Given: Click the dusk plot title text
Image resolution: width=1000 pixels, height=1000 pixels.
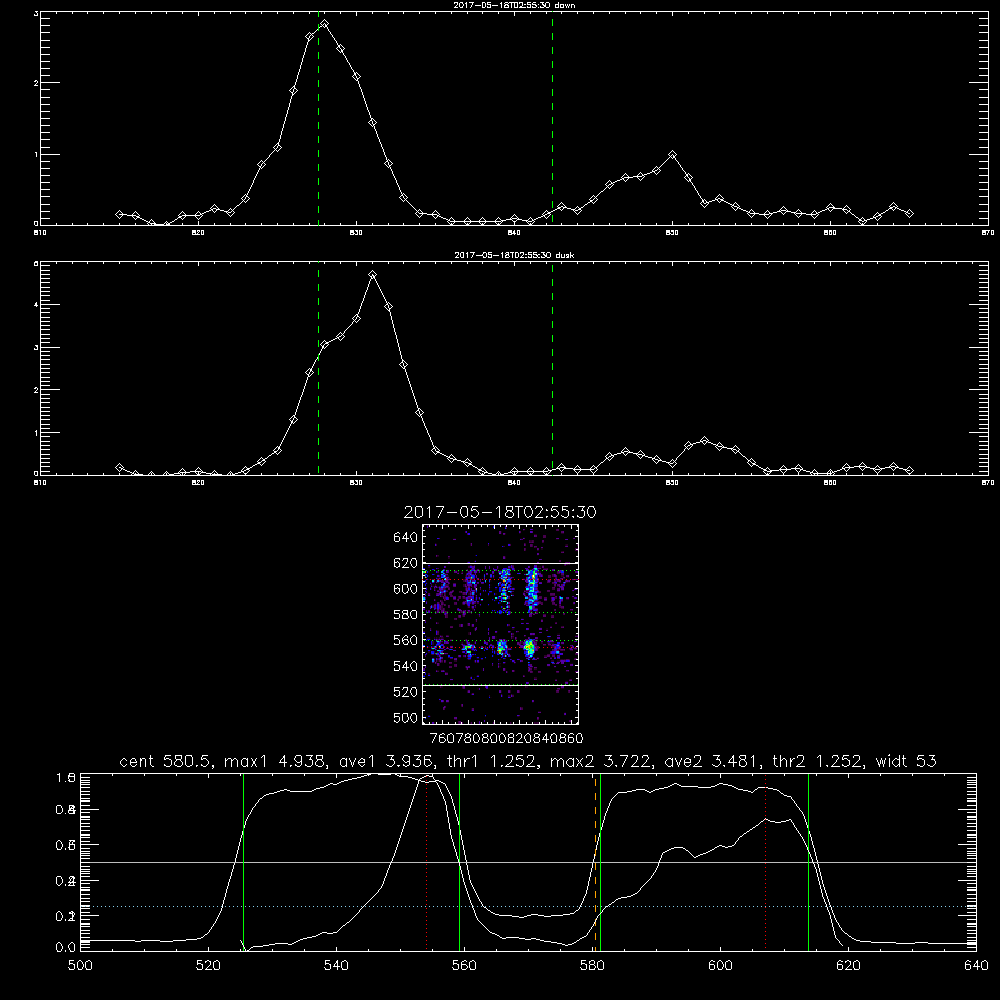Looking at the screenshot, I should pyautogui.click(x=514, y=255).
